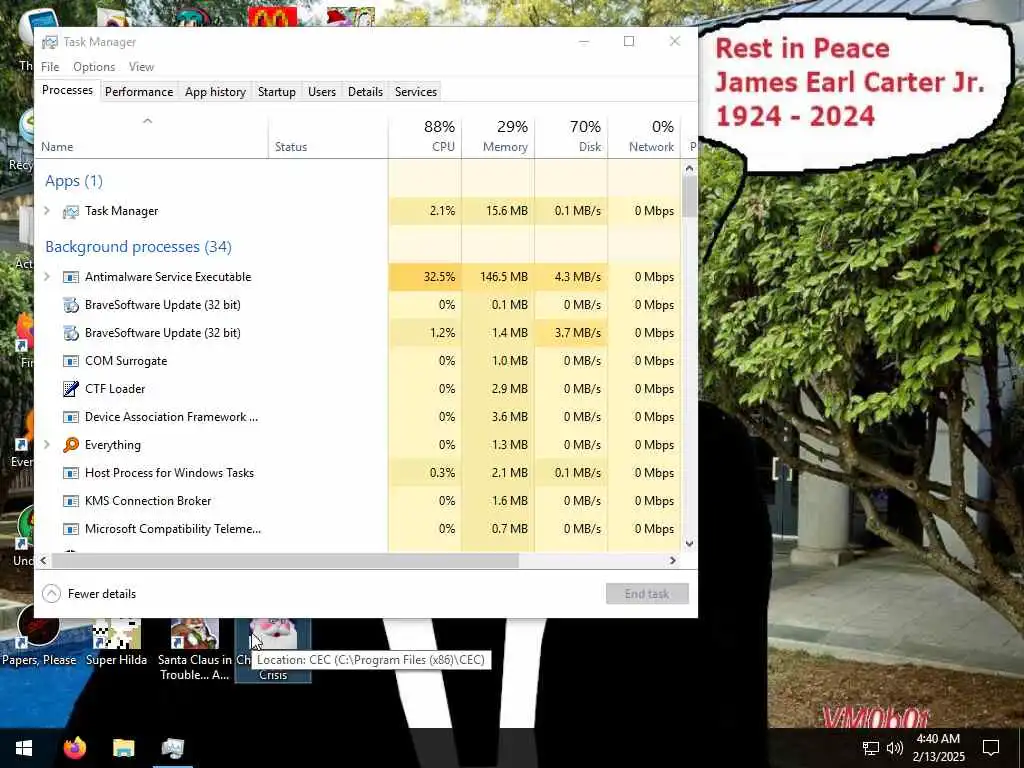The height and width of the screenshot is (768, 1024).
Task: Click the horizontal scrollbar left arrow
Action: (43, 560)
